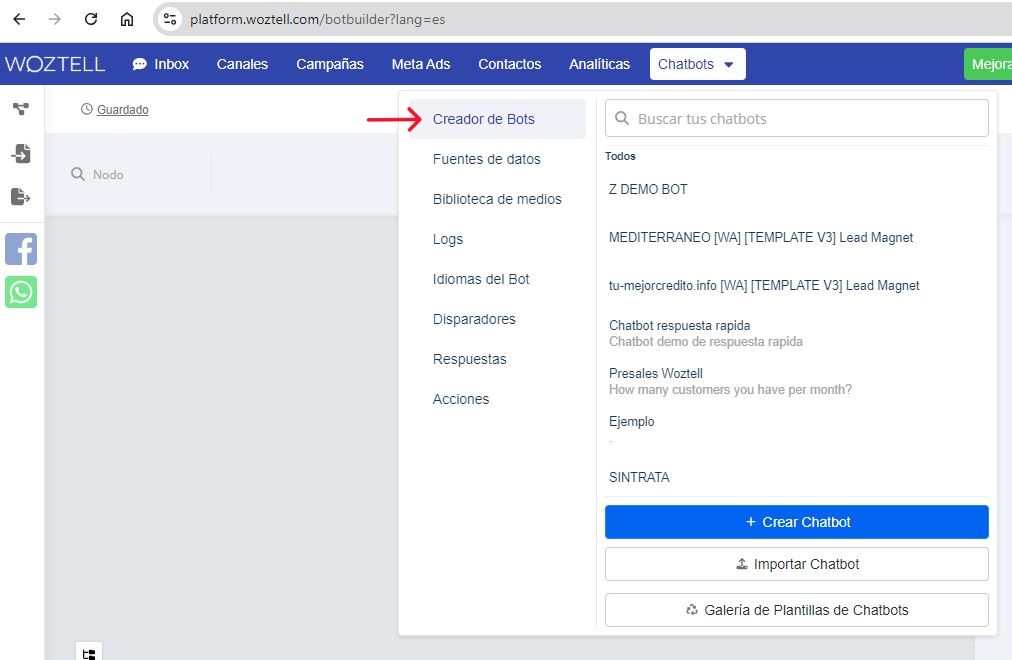Open Analíticas page
The height and width of the screenshot is (660, 1012).
tap(599, 64)
